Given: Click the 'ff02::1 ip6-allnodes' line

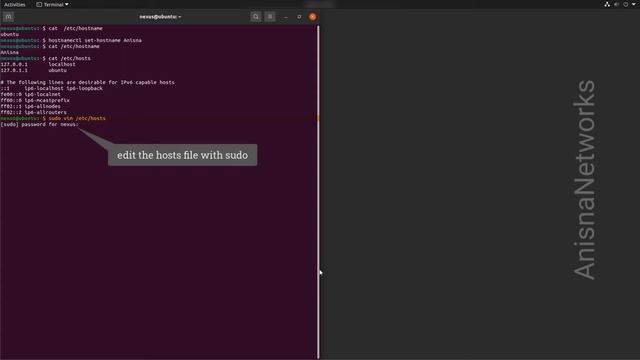Looking at the screenshot, I should click(30, 106).
